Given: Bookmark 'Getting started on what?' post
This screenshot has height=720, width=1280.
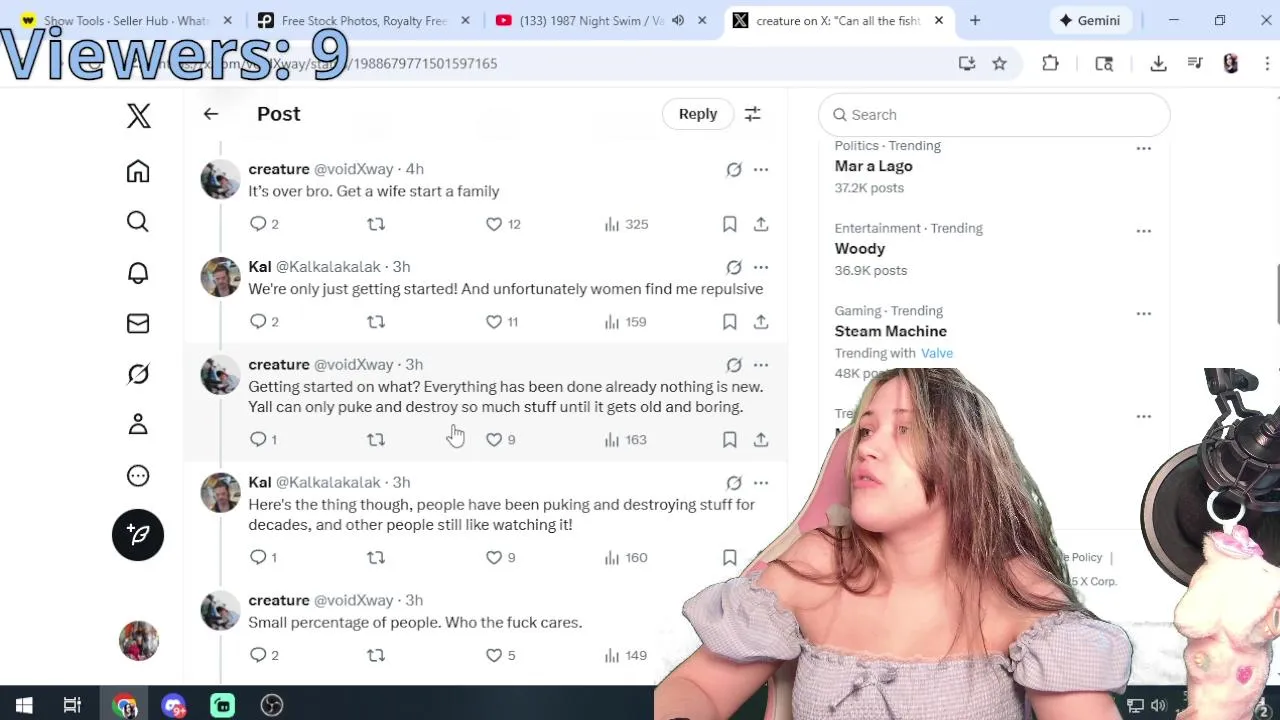Looking at the screenshot, I should coord(730,440).
